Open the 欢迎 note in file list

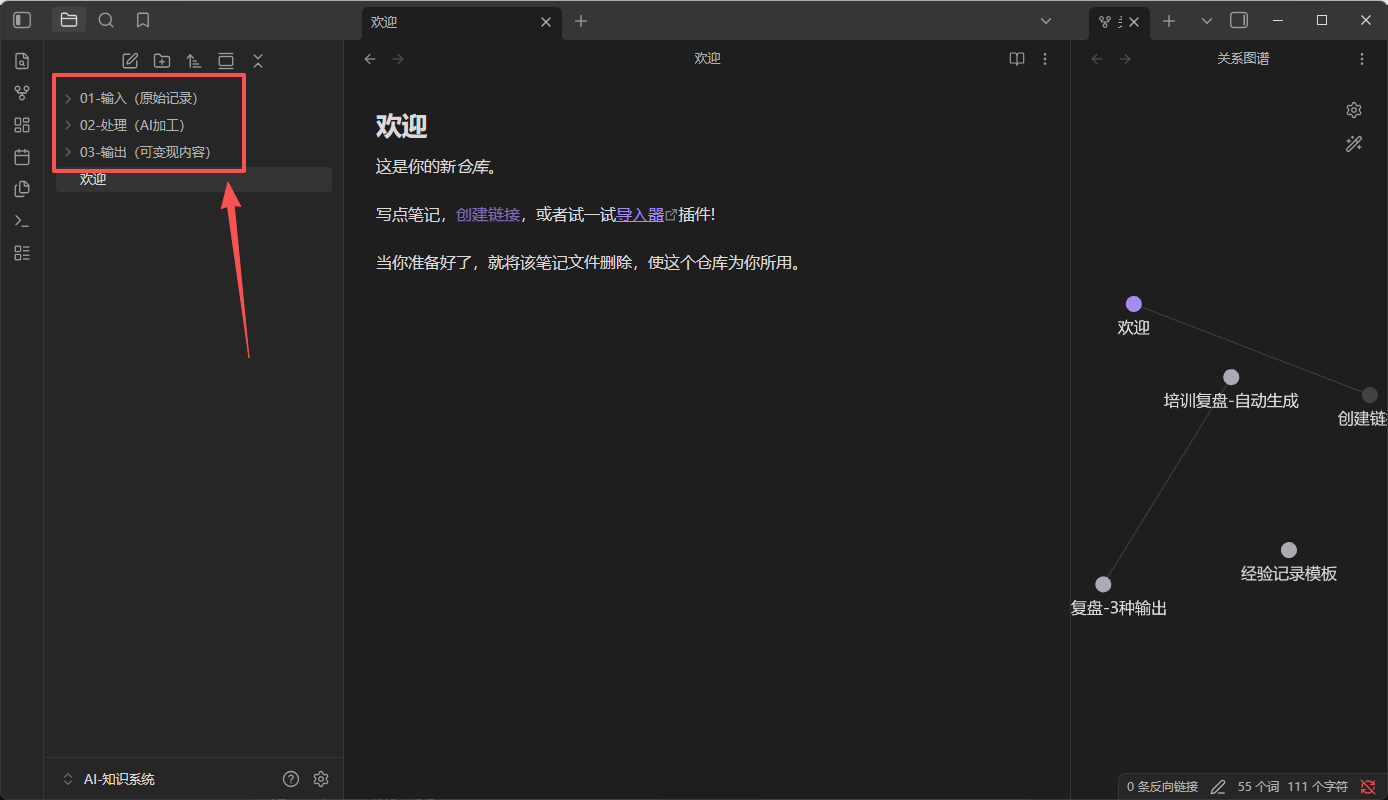[x=194, y=179]
